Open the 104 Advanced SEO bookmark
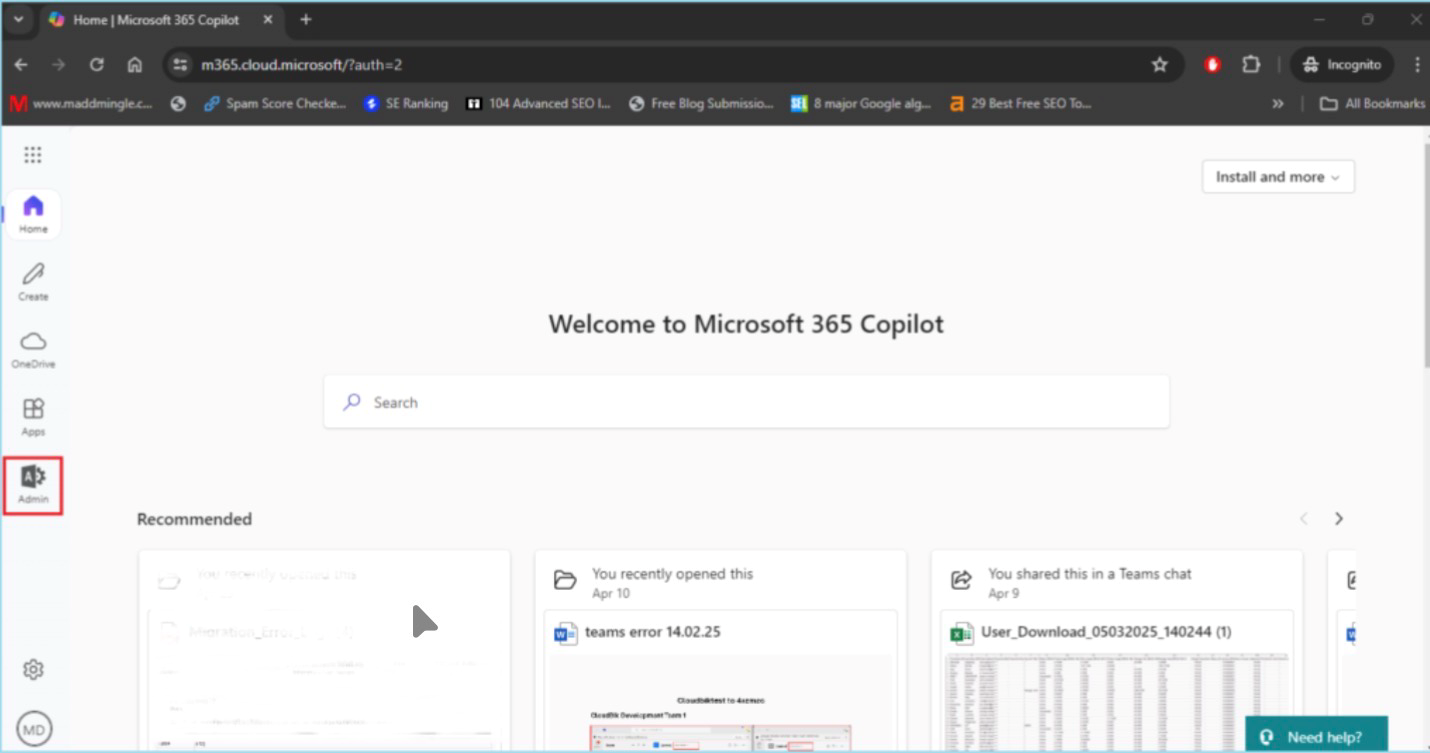1430x753 pixels. pyautogui.click(x=538, y=103)
